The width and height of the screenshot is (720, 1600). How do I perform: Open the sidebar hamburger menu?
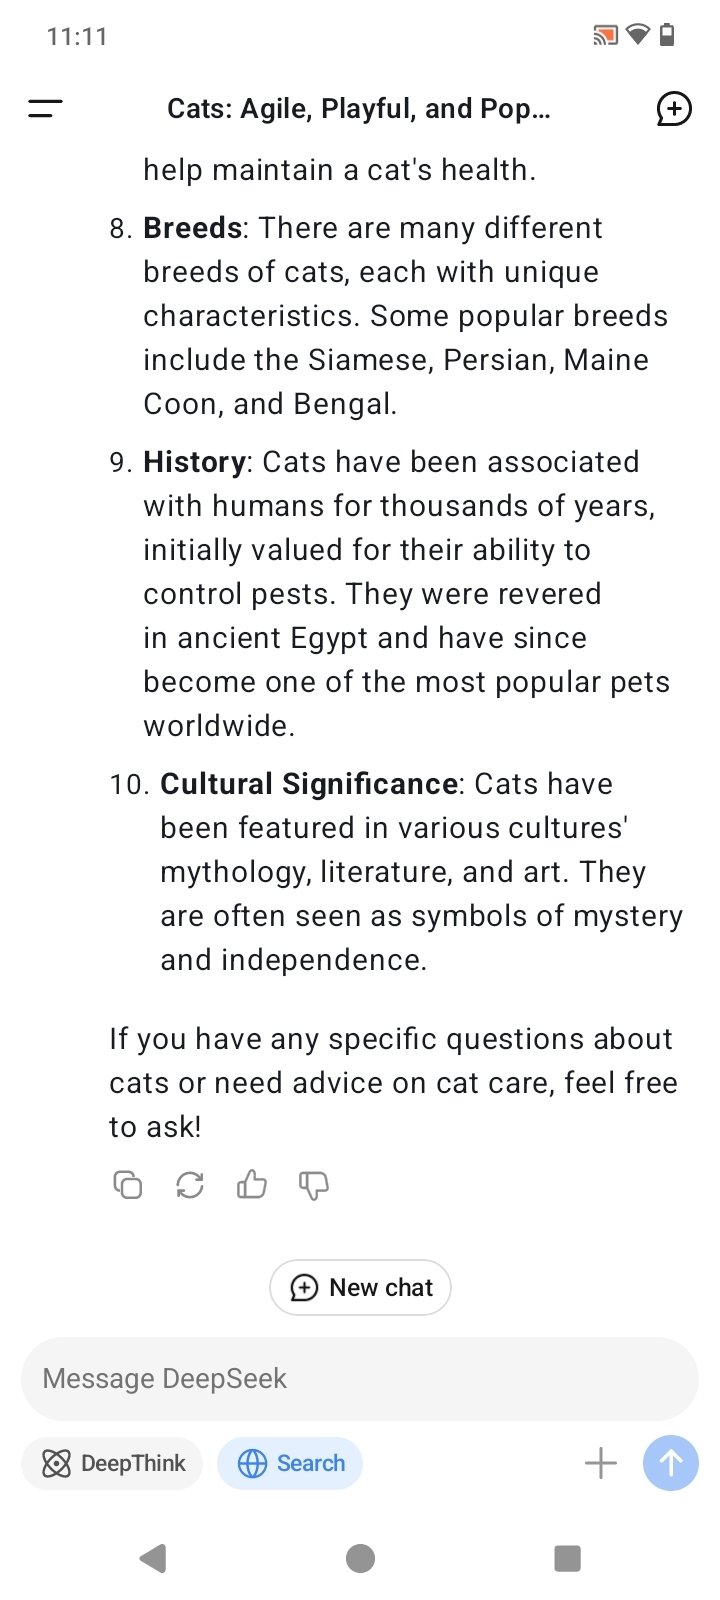(45, 109)
